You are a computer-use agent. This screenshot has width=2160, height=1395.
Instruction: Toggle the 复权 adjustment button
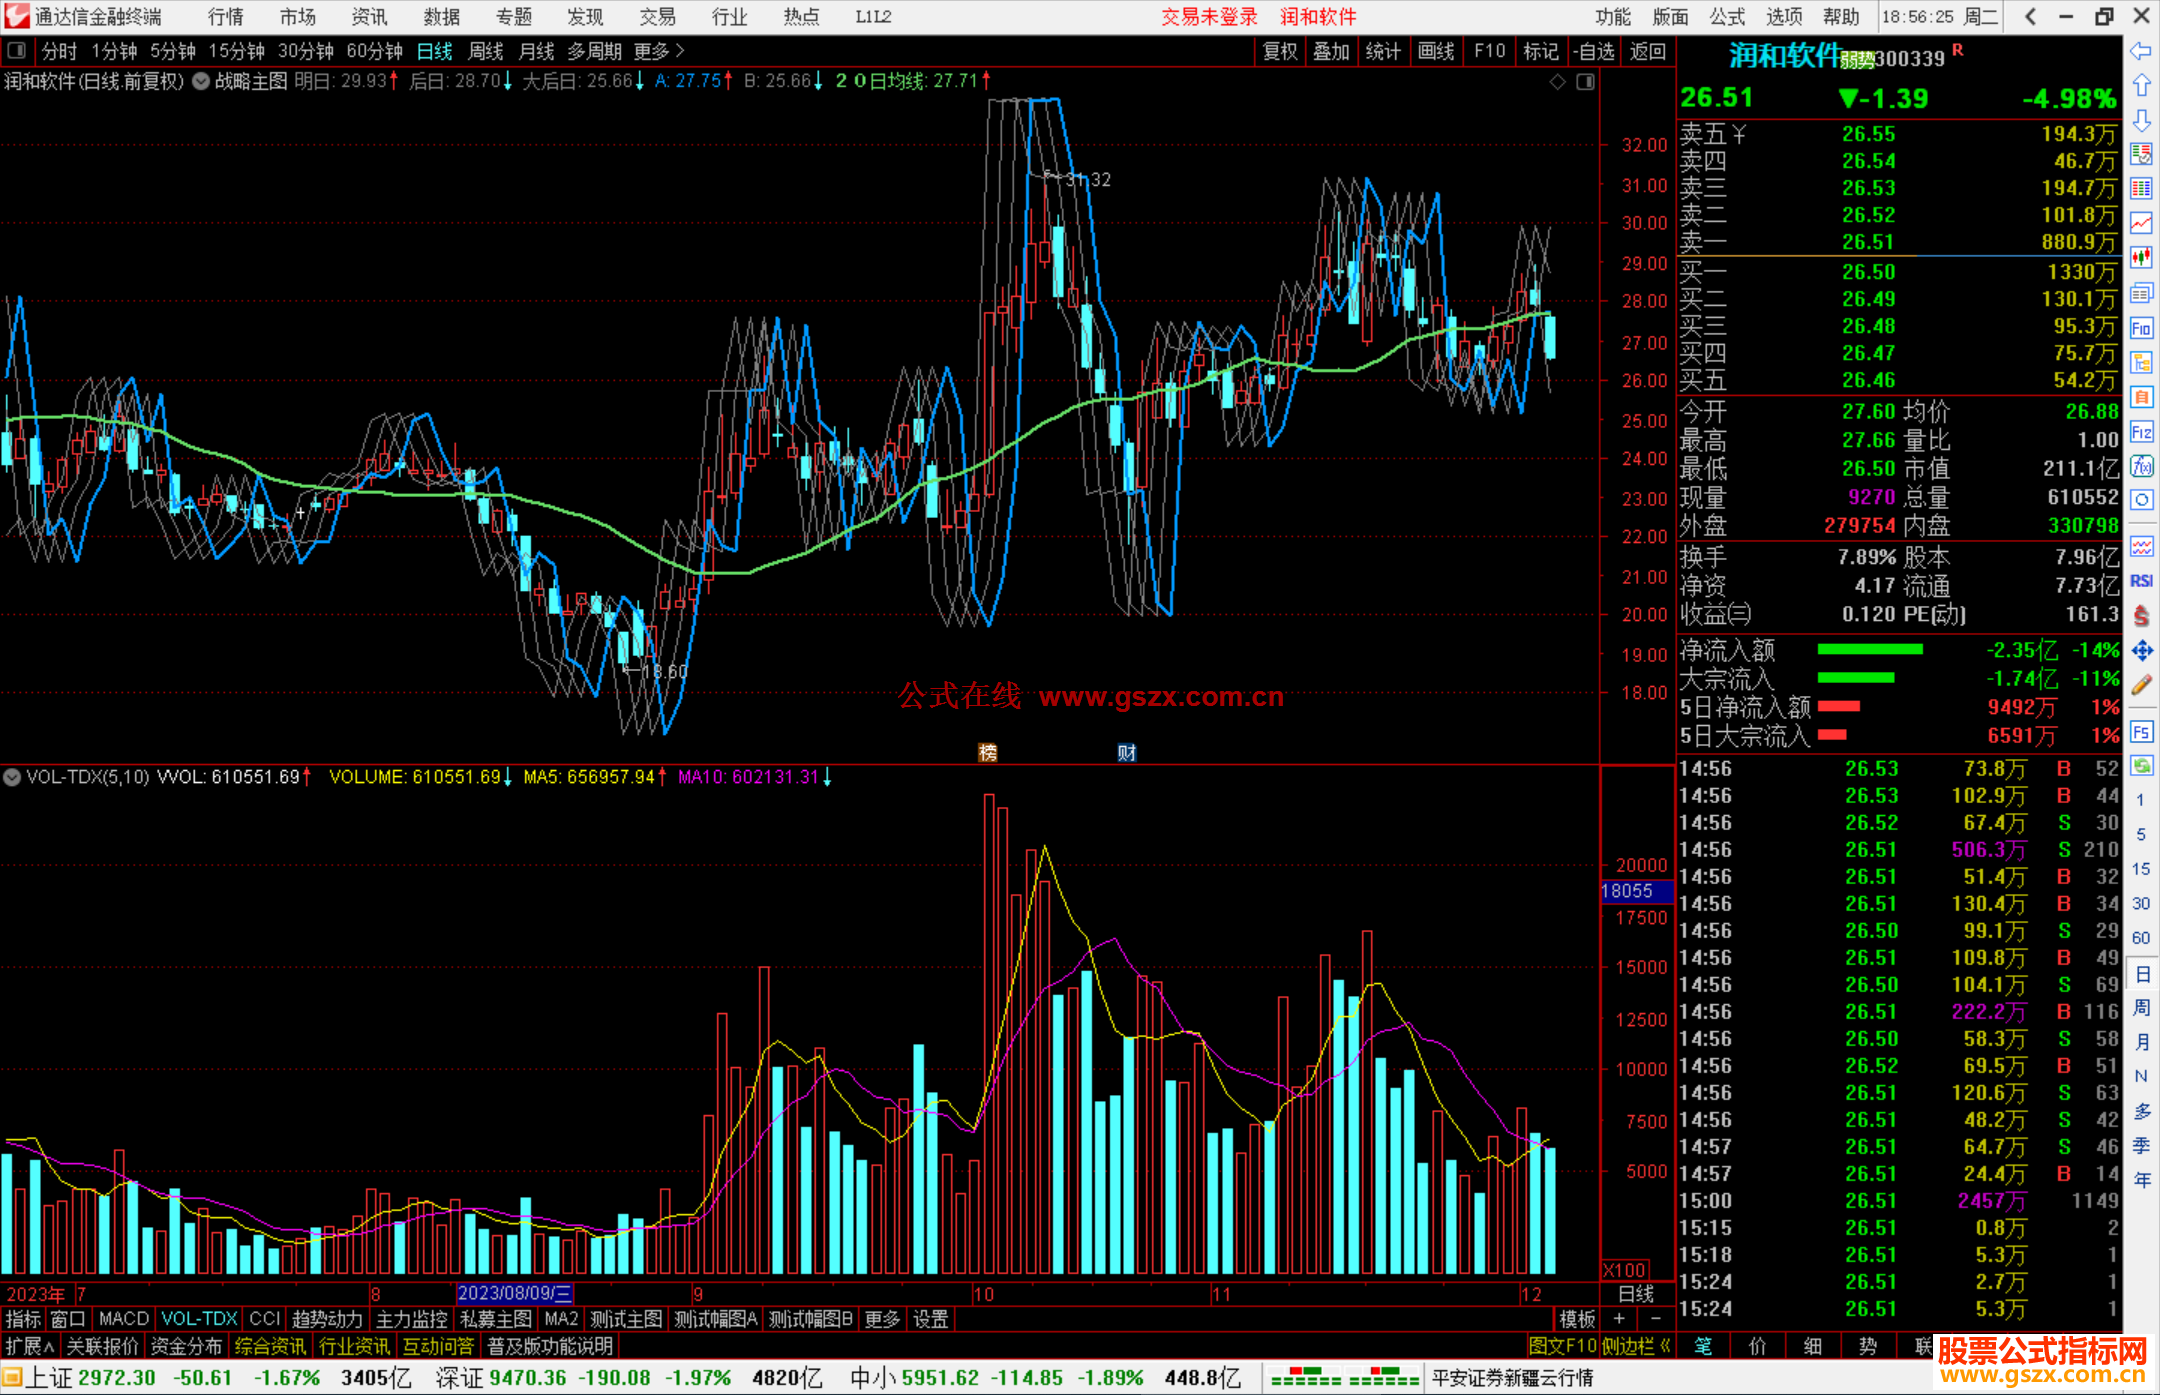click(1280, 51)
